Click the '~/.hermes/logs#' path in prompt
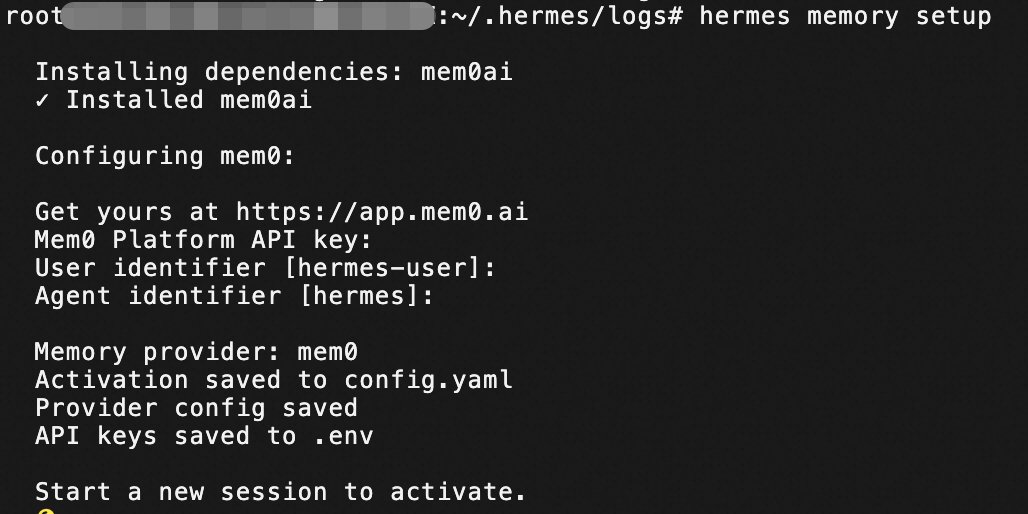The height and width of the screenshot is (514, 1028). click(566, 16)
